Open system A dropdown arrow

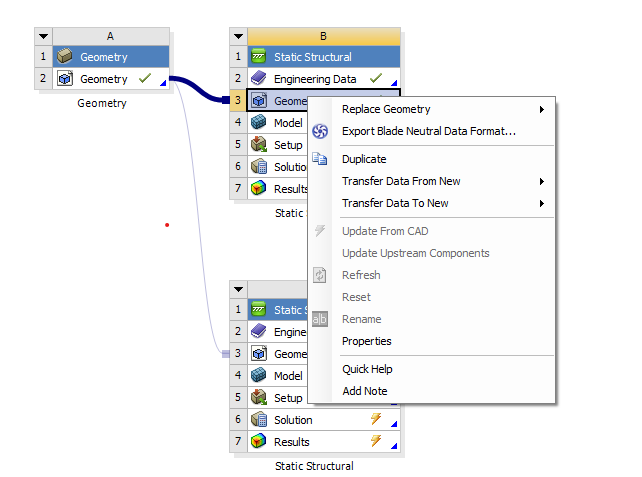43,36
